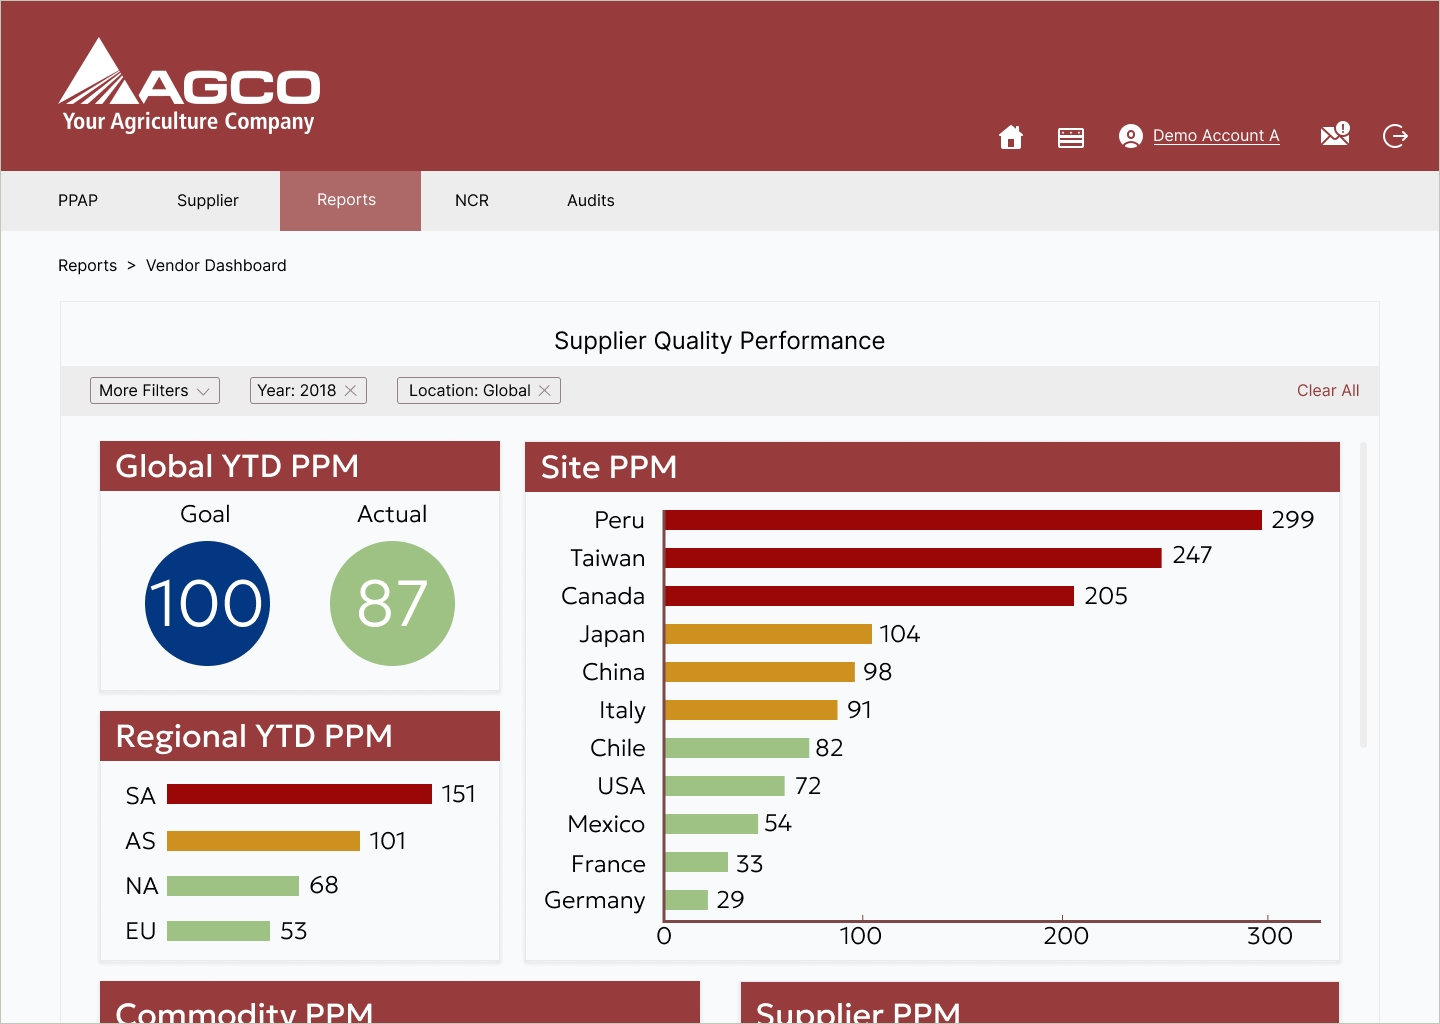Click the Taiwan country label

(x=608, y=558)
